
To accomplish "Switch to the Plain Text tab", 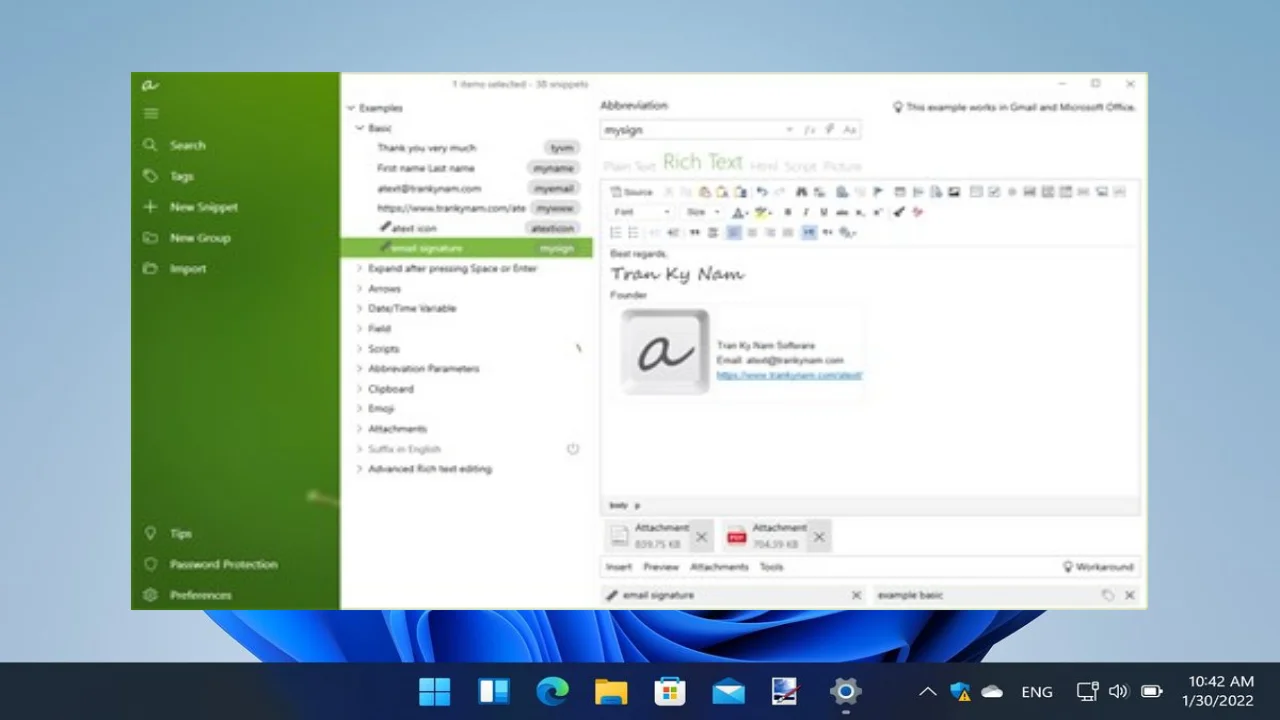I will point(630,166).
